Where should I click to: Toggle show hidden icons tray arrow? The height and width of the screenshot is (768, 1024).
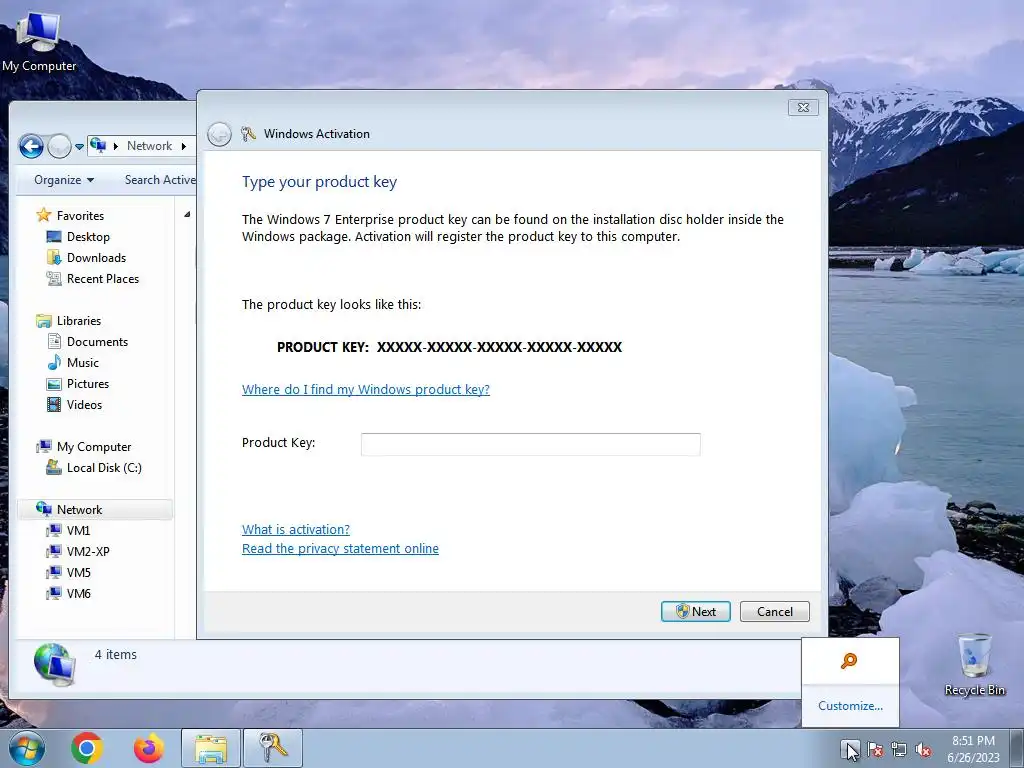pos(850,749)
